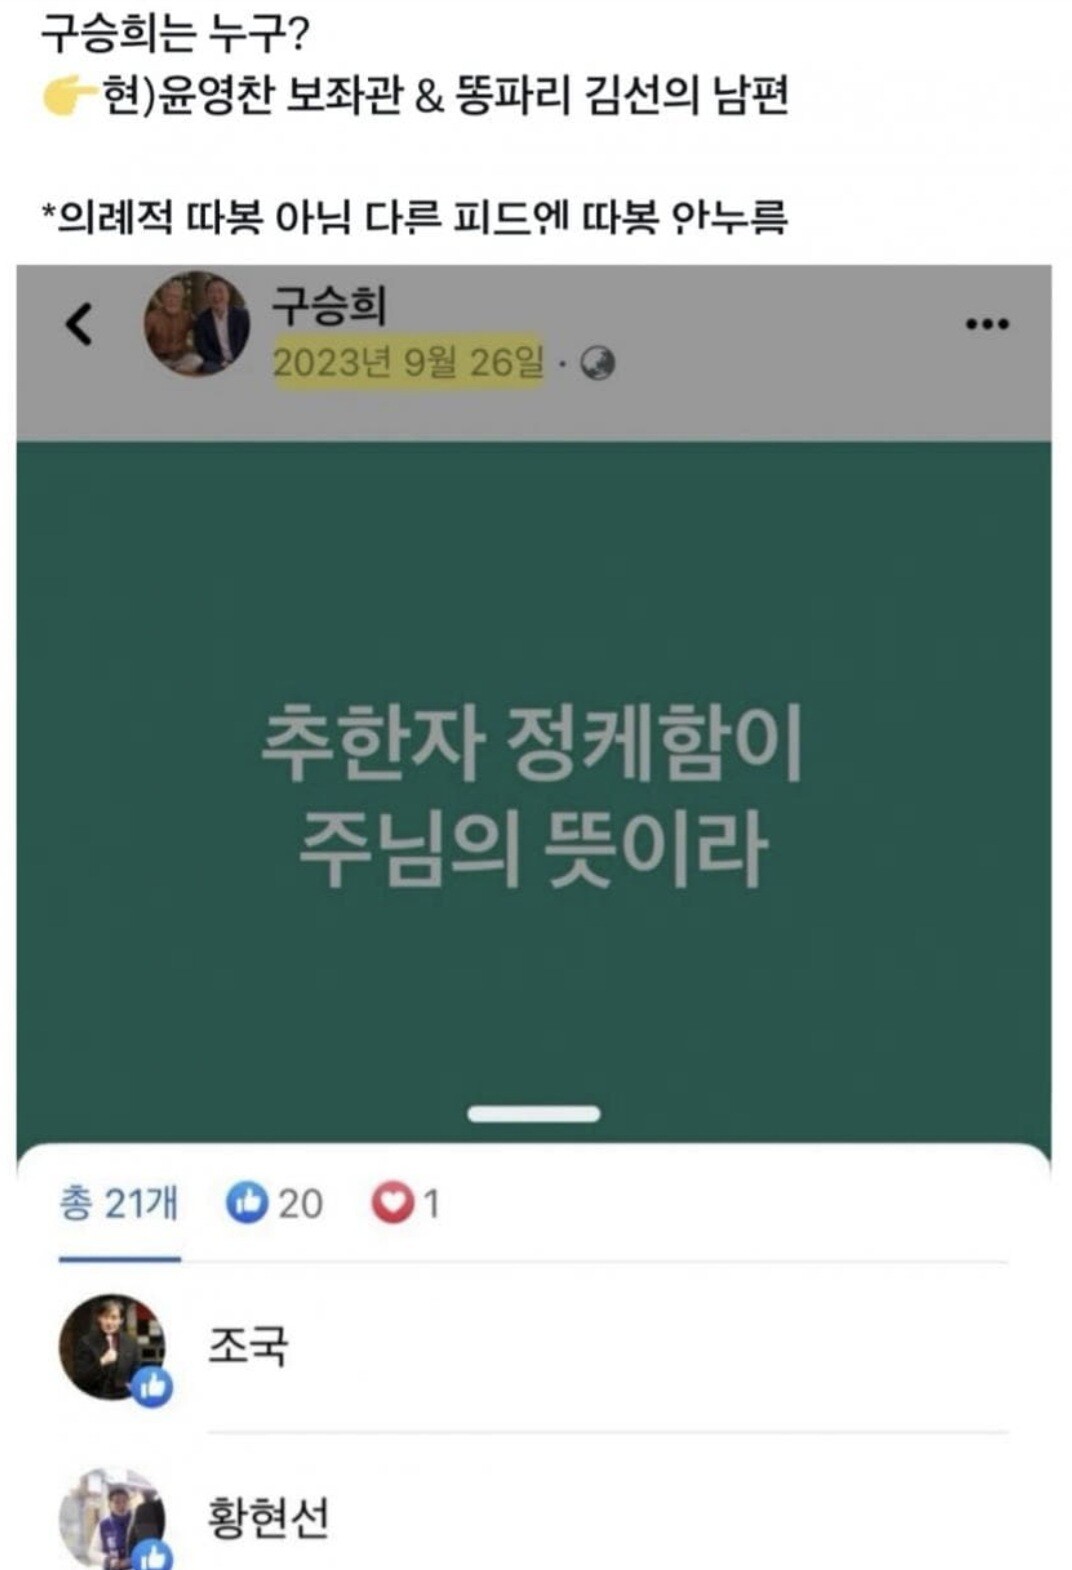
Task: Open 조국 name in reactions list
Action: pos(248,1346)
